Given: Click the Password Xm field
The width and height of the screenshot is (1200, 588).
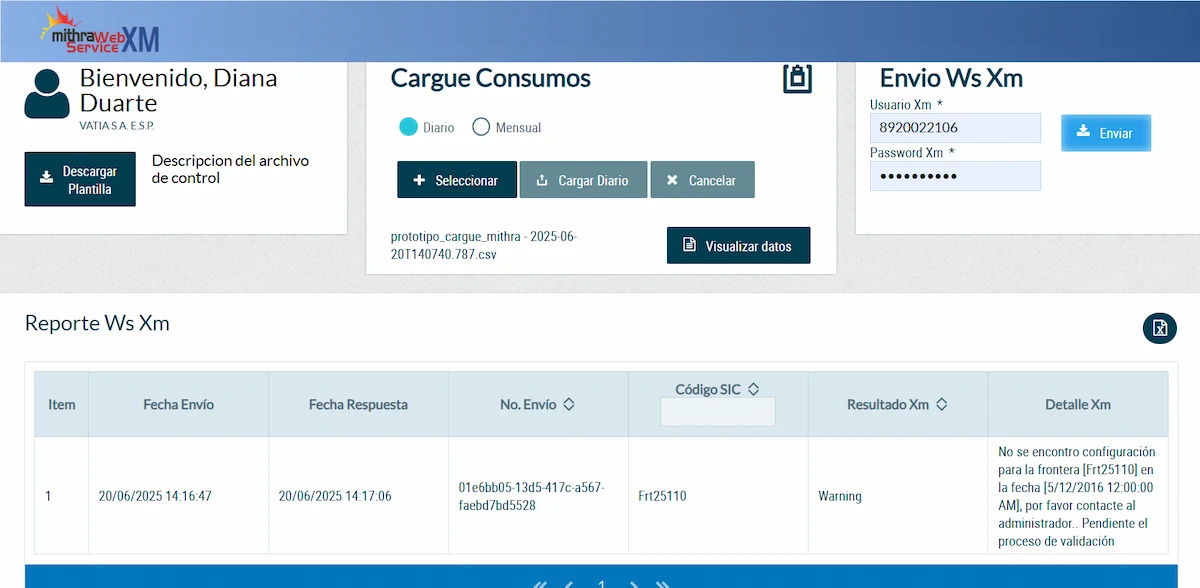Looking at the screenshot, I should click(x=955, y=176).
